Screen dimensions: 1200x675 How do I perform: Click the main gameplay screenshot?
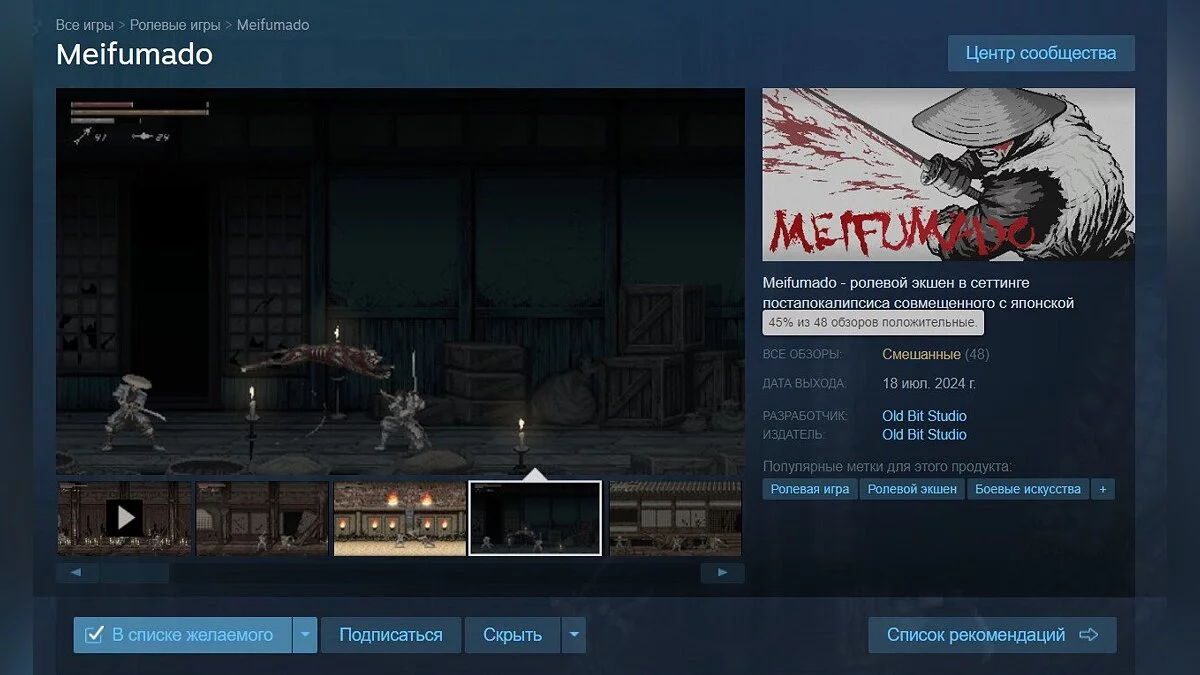[x=400, y=281]
